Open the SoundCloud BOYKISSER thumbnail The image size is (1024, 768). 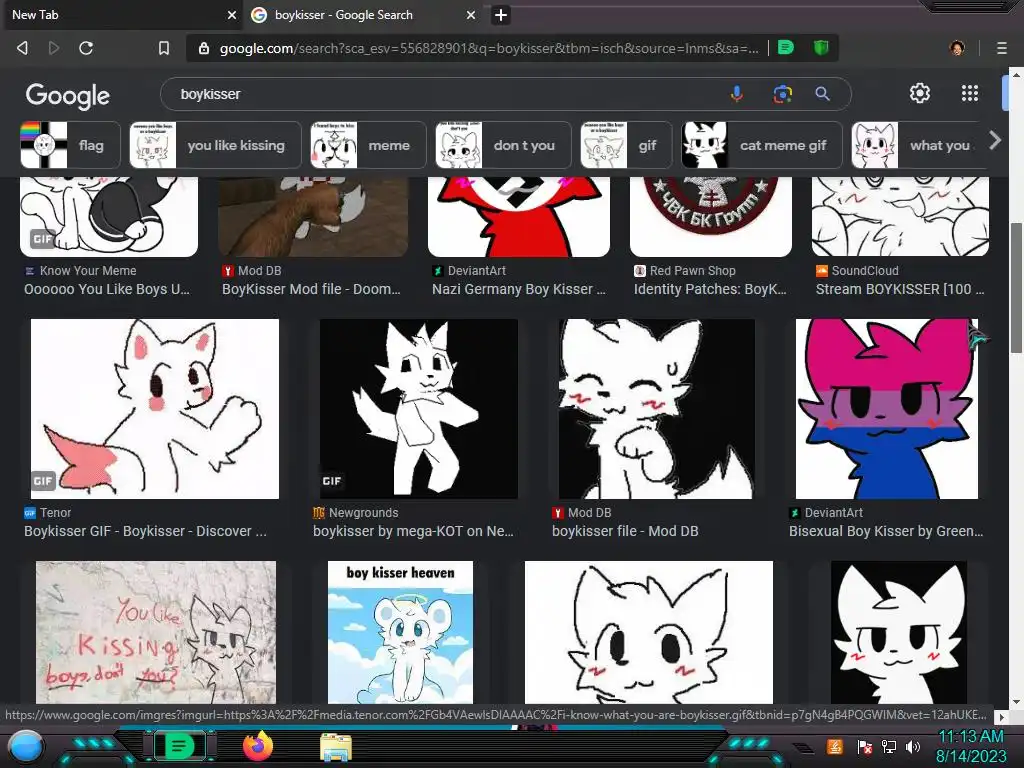tap(900, 217)
